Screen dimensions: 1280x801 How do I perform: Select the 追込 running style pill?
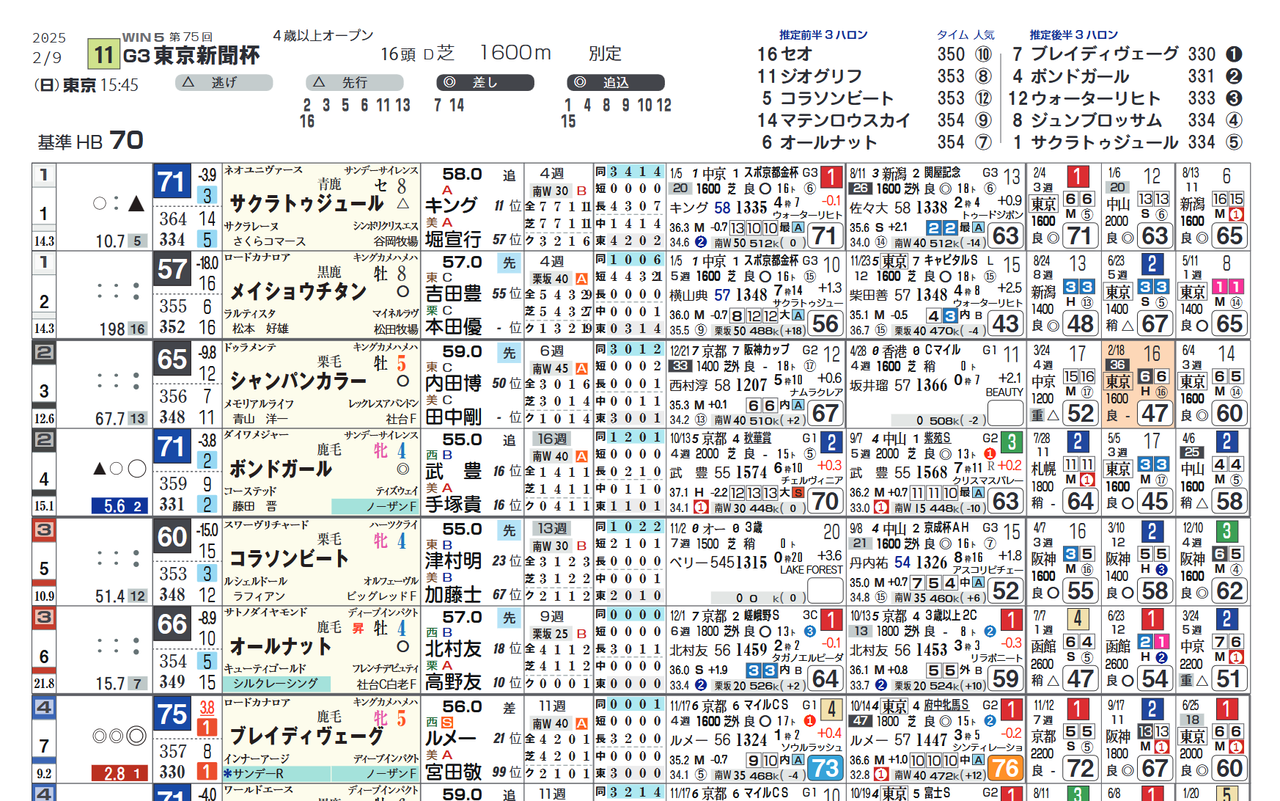pos(615,83)
